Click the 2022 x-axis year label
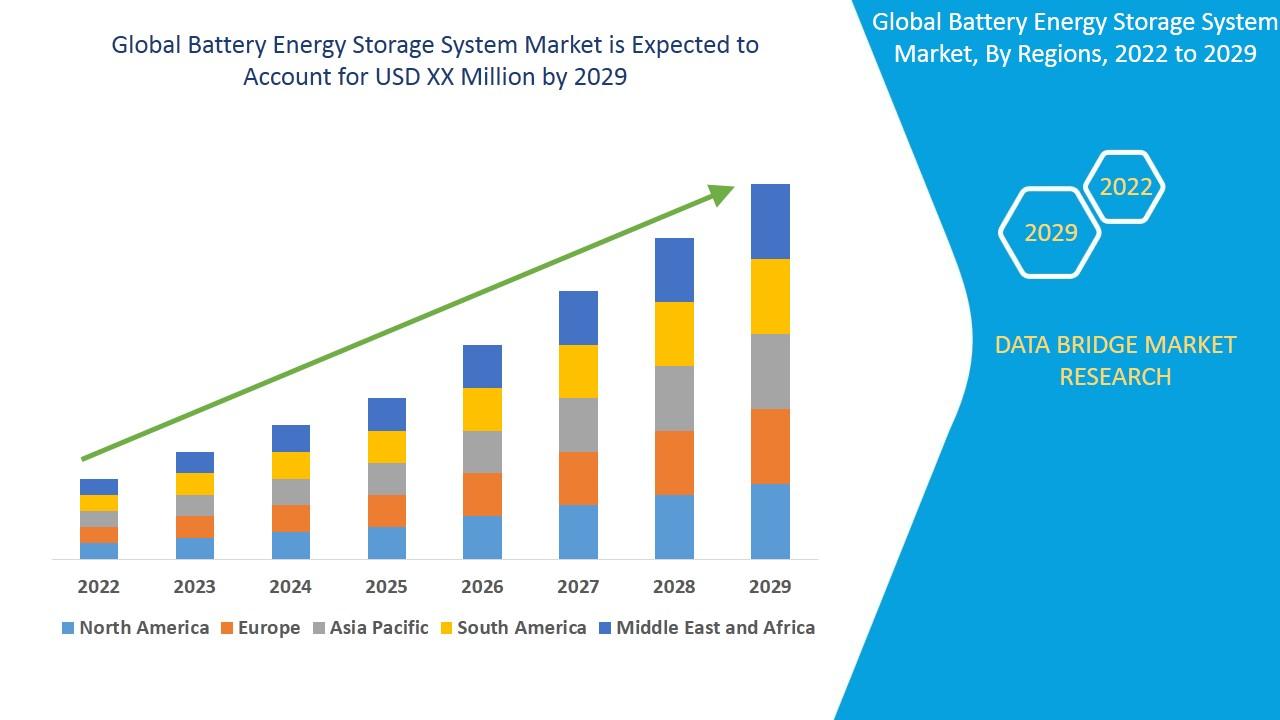 point(98,586)
